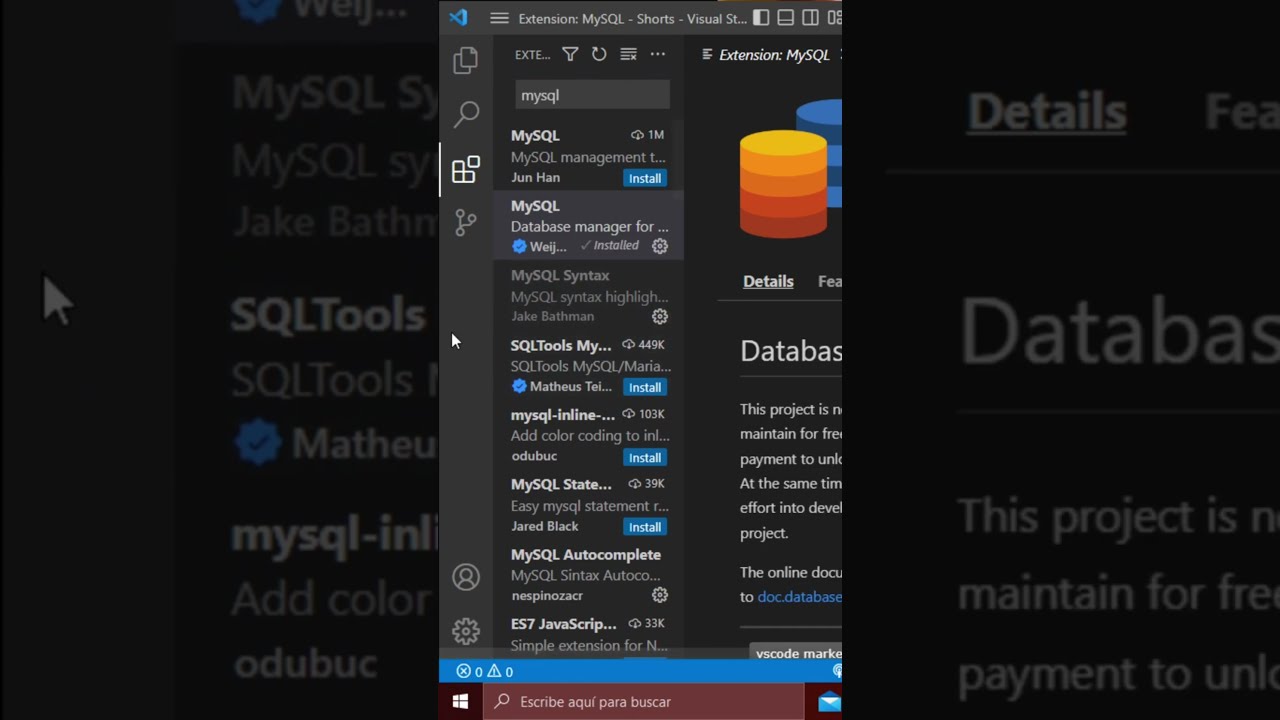Install SQLTools MySQL by Matheus Teixeira
The height and width of the screenshot is (720, 1280).
644,387
